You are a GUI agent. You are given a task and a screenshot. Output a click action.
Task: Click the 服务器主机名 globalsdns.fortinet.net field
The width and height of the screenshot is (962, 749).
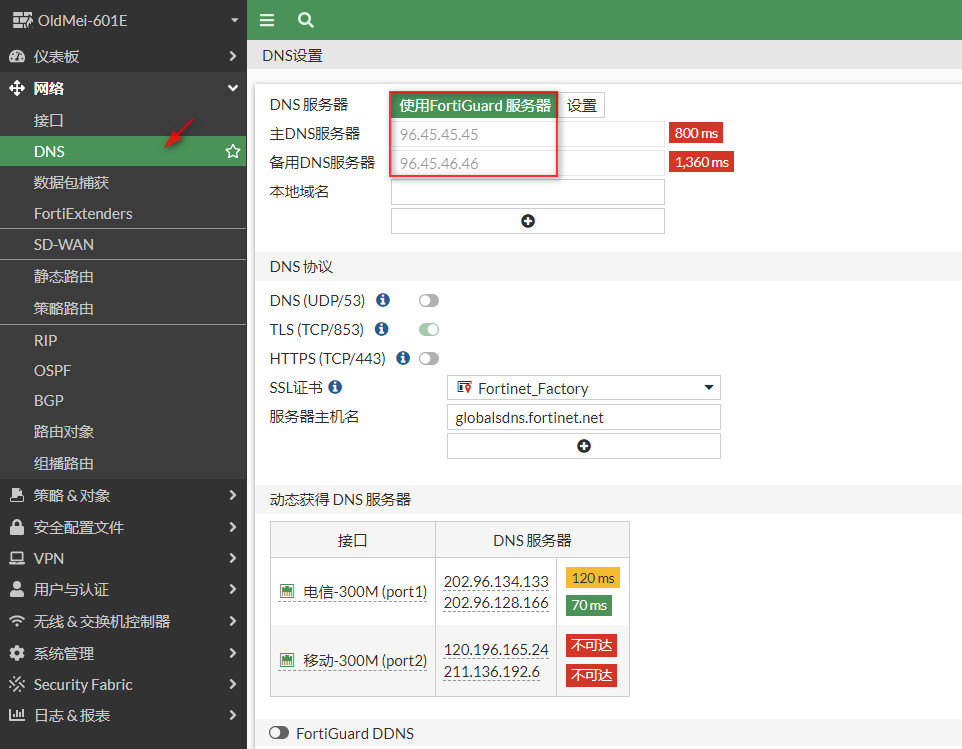click(x=583, y=417)
